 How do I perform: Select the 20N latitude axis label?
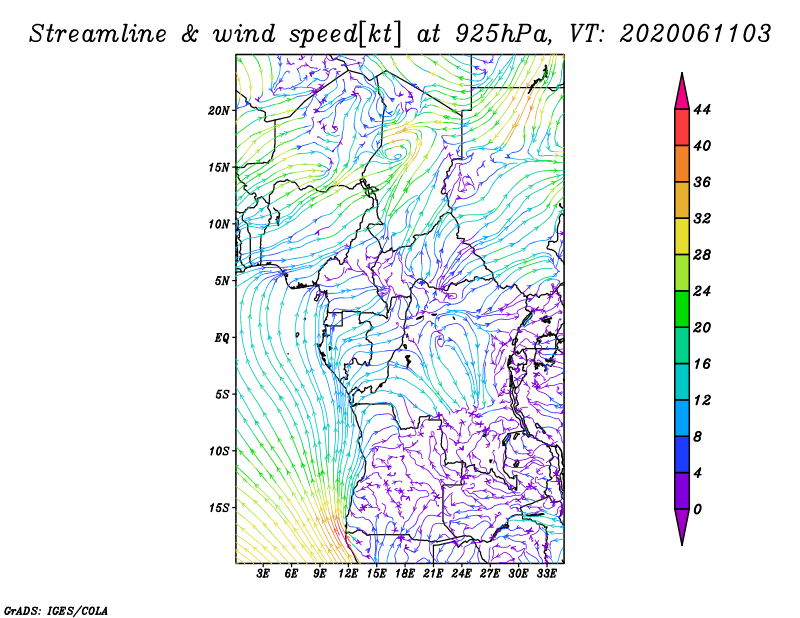[220, 111]
